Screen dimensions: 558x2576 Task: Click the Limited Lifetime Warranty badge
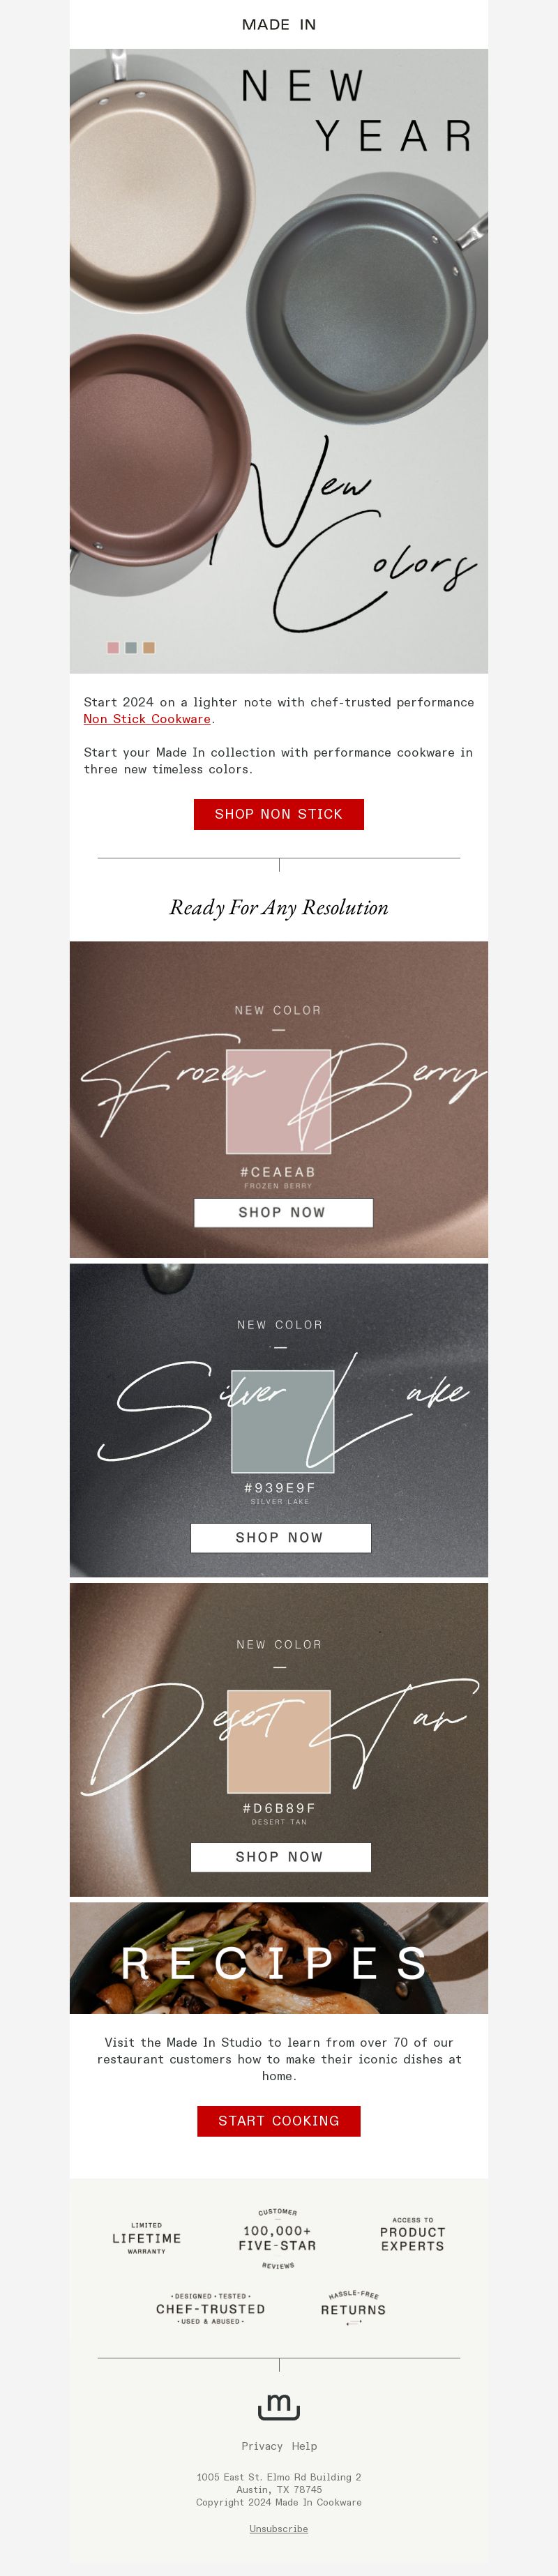146,2238
